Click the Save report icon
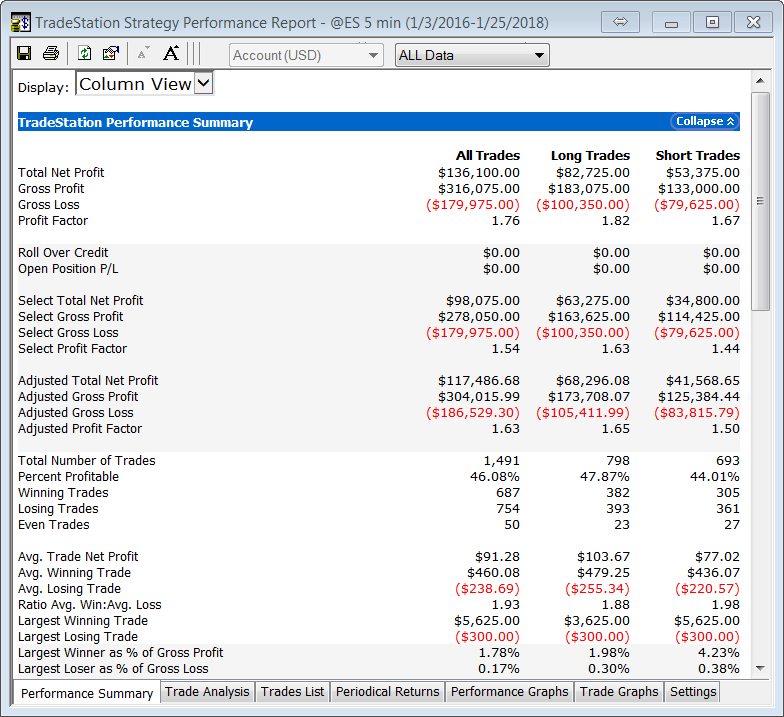Viewport: 784px width, 717px height. click(x=24, y=54)
